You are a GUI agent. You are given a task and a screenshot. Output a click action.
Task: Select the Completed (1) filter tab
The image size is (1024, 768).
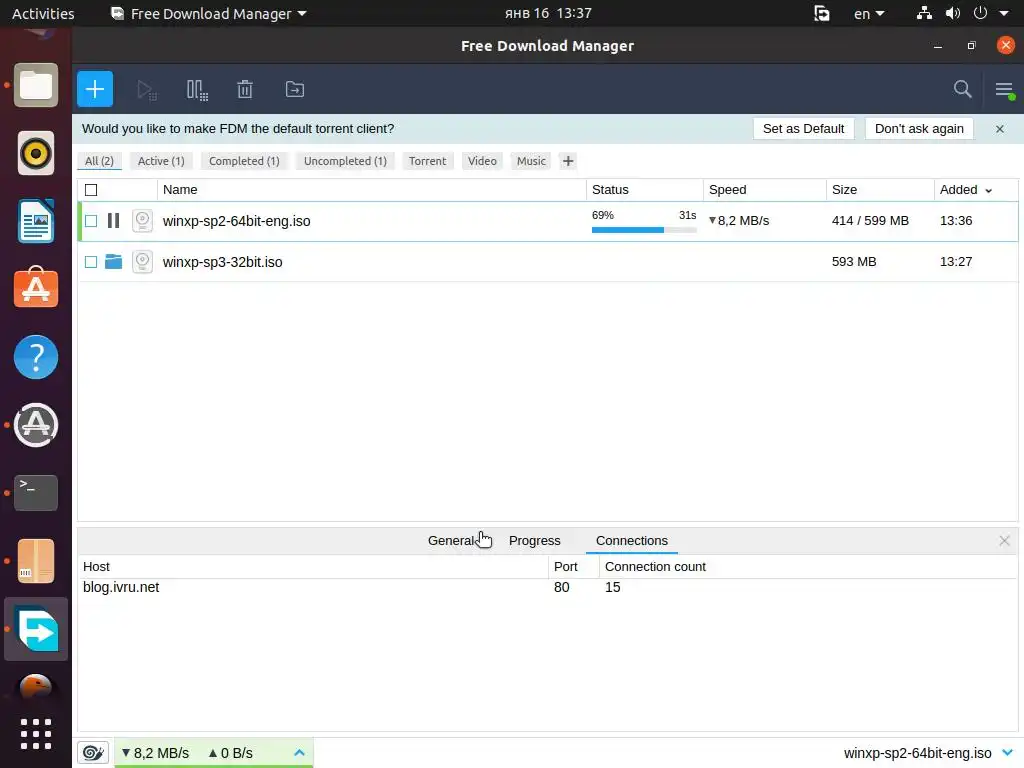click(244, 161)
